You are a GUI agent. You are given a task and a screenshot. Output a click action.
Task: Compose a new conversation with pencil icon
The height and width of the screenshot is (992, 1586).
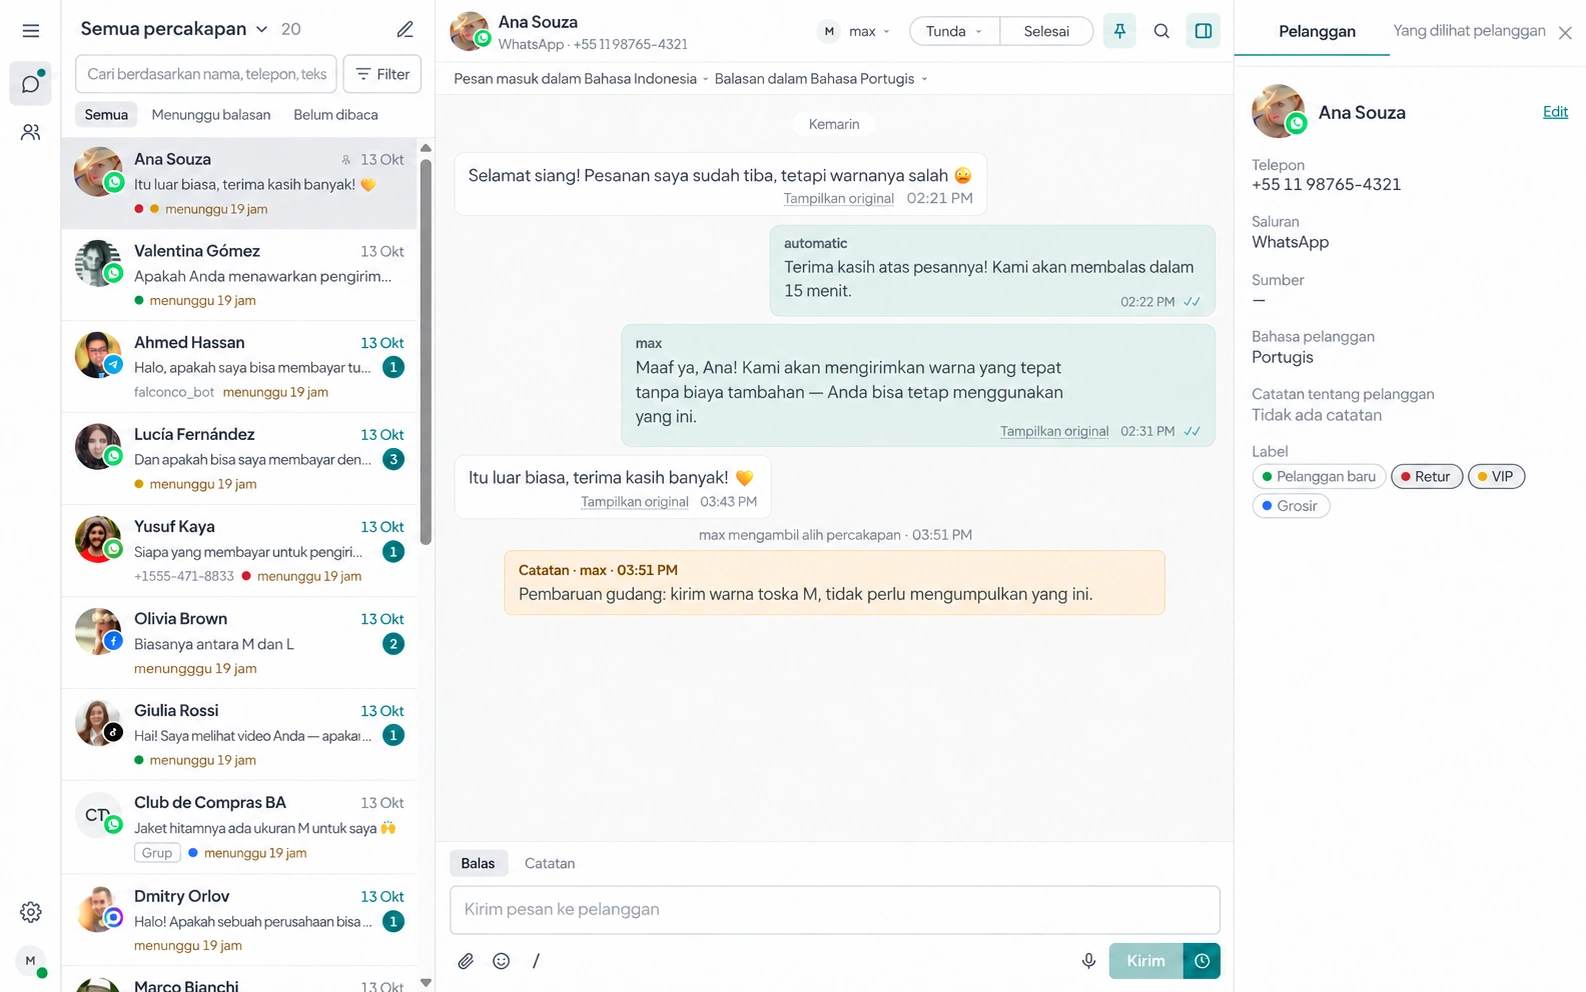(405, 29)
